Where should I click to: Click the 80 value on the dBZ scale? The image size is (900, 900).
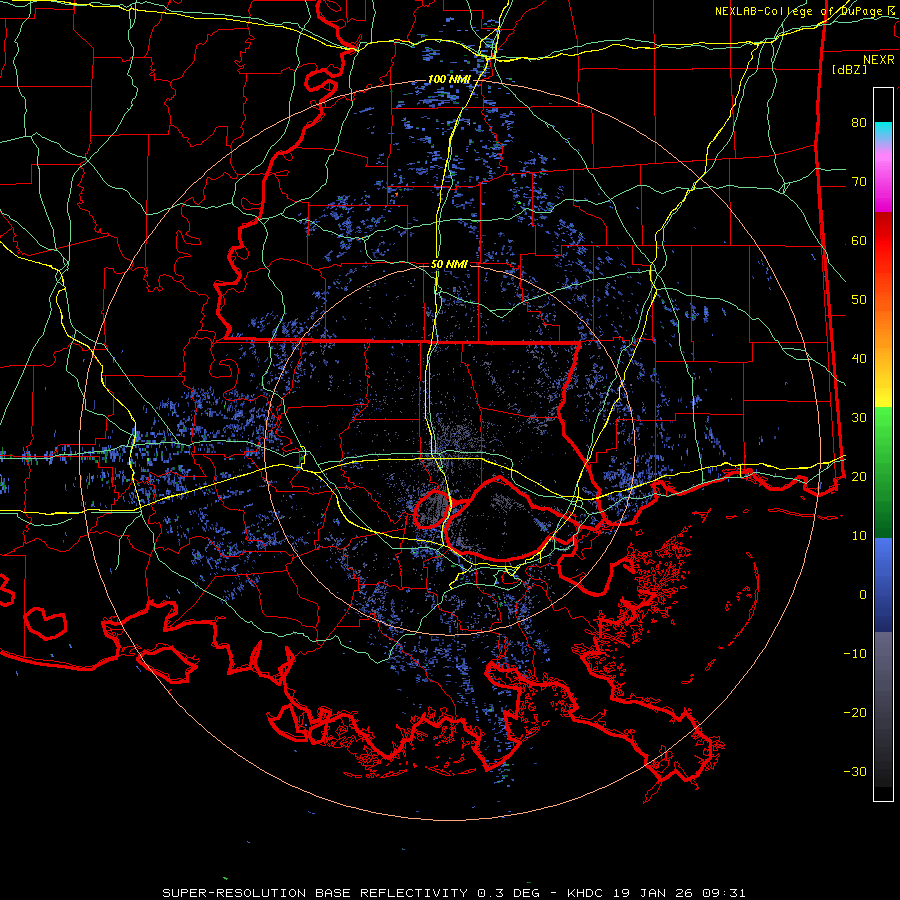tap(859, 122)
